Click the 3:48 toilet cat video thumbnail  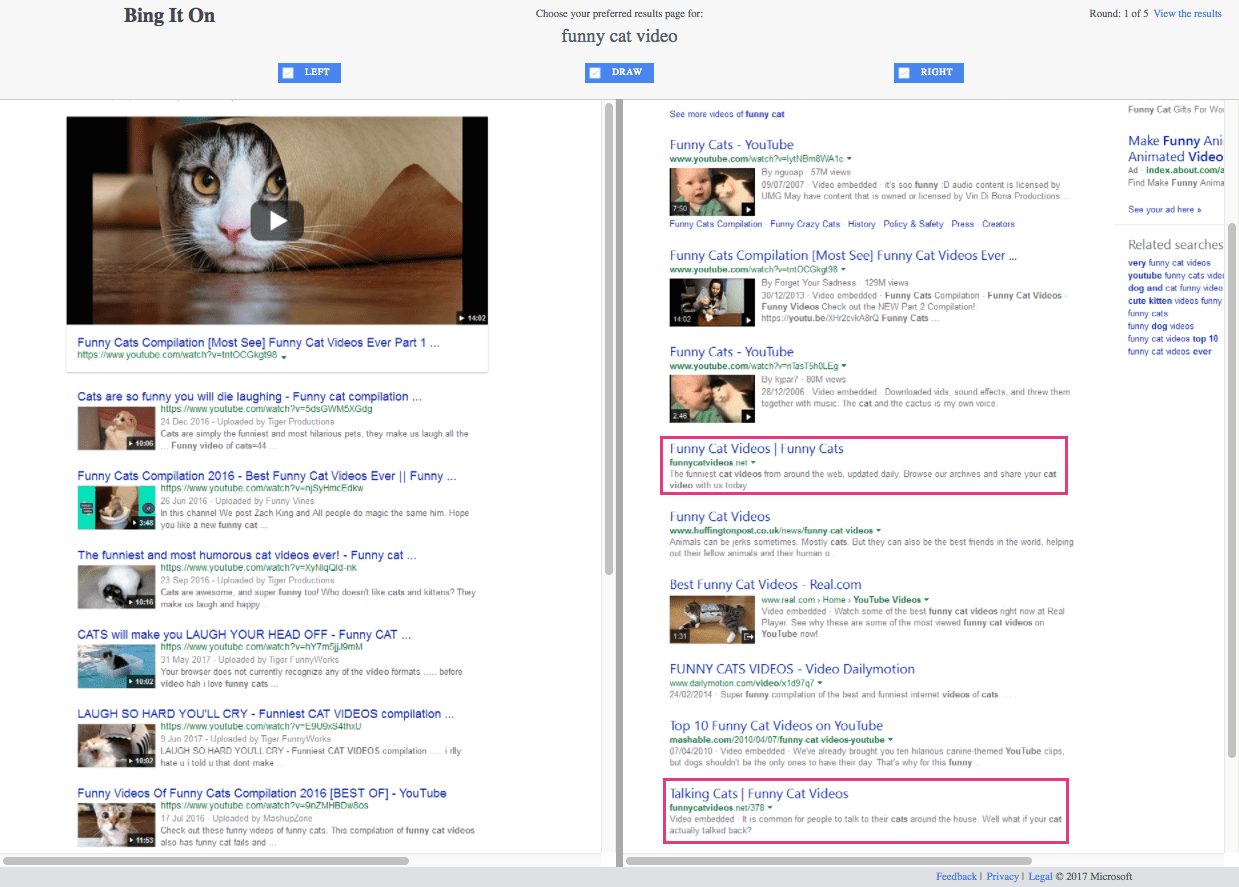click(116, 508)
